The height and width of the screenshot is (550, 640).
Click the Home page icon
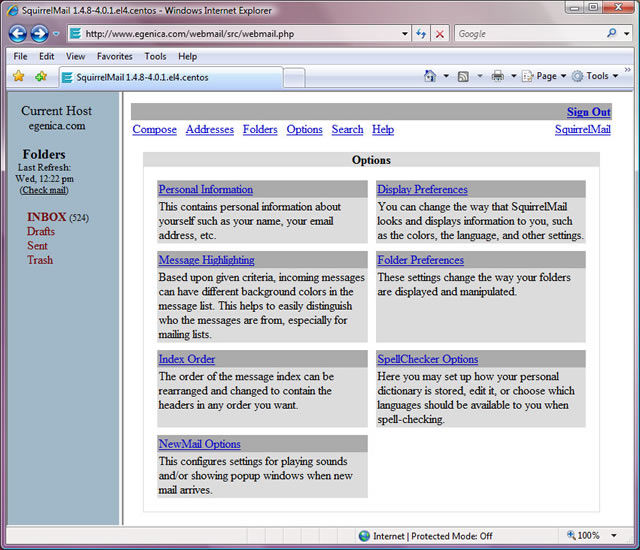[x=430, y=76]
